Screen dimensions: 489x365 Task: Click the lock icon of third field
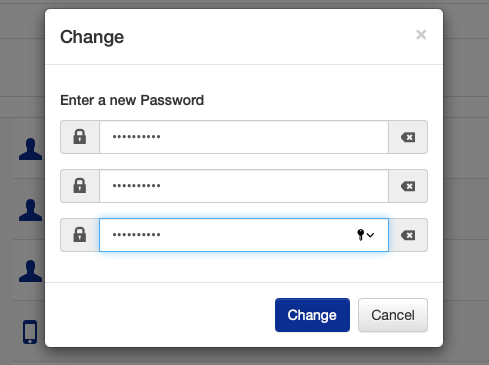pos(80,235)
